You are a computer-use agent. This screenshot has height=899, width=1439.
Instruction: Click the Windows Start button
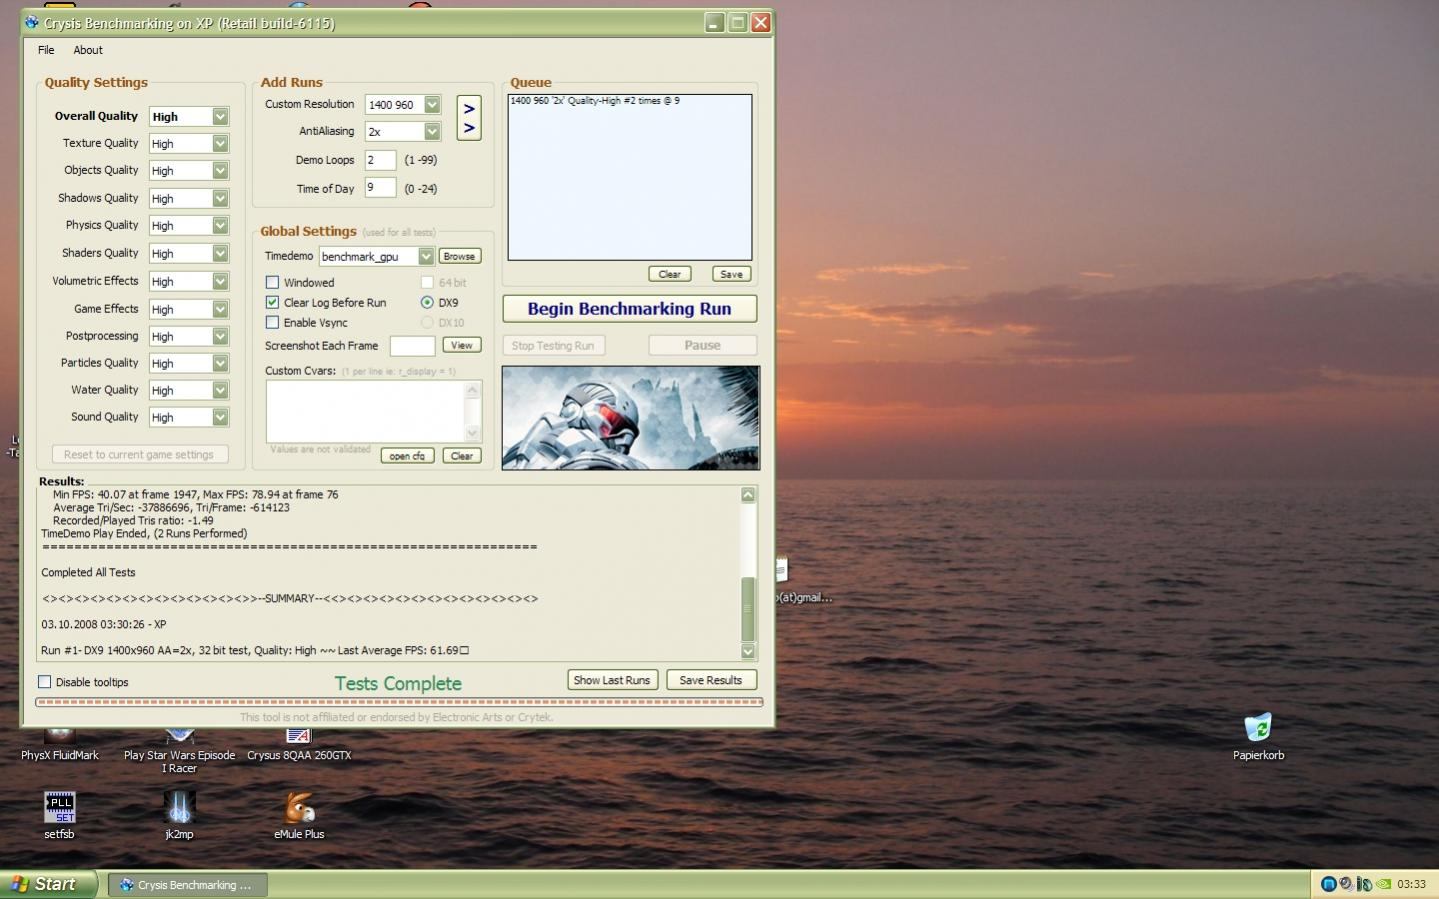(x=48, y=884)
